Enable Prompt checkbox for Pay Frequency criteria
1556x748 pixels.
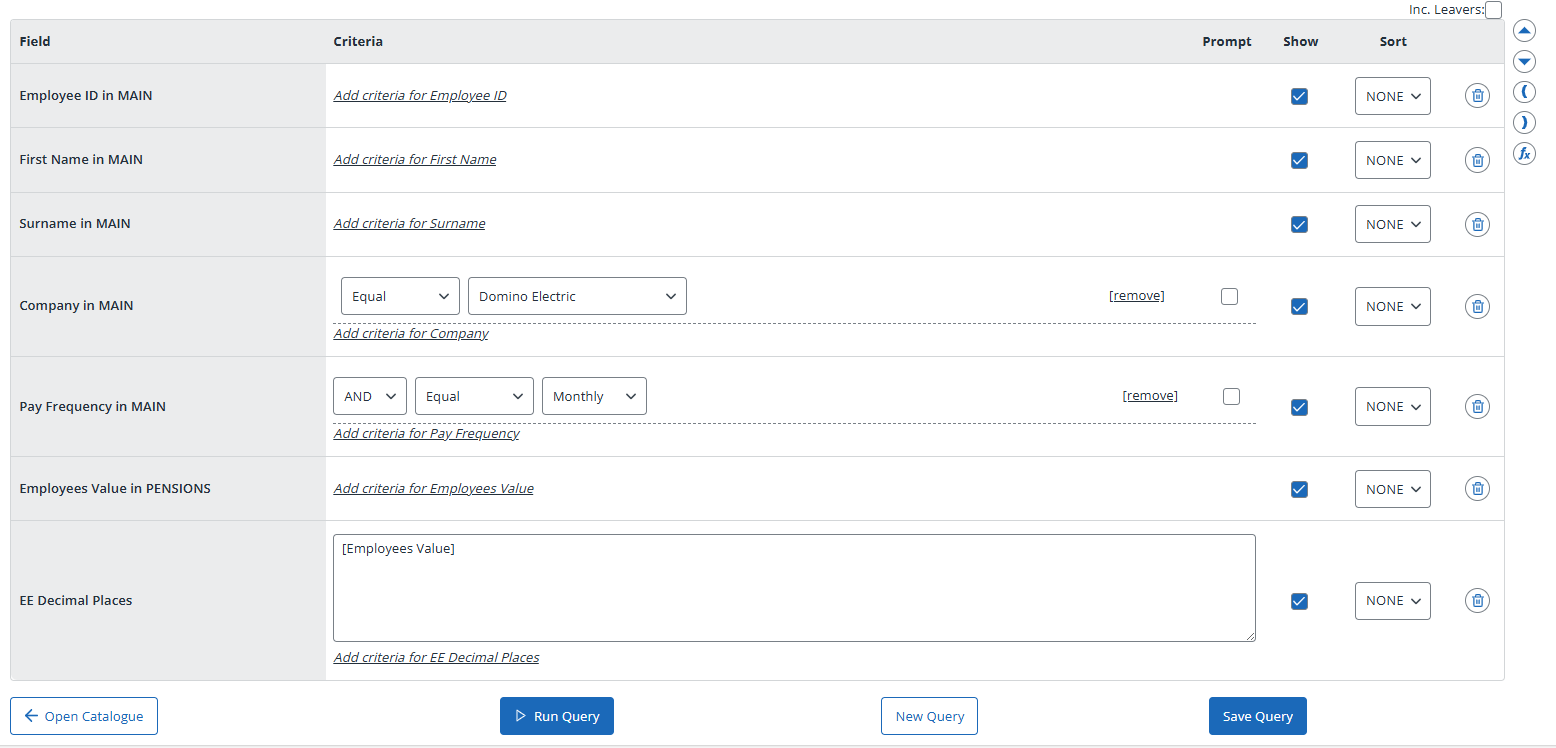[1231, 396]
